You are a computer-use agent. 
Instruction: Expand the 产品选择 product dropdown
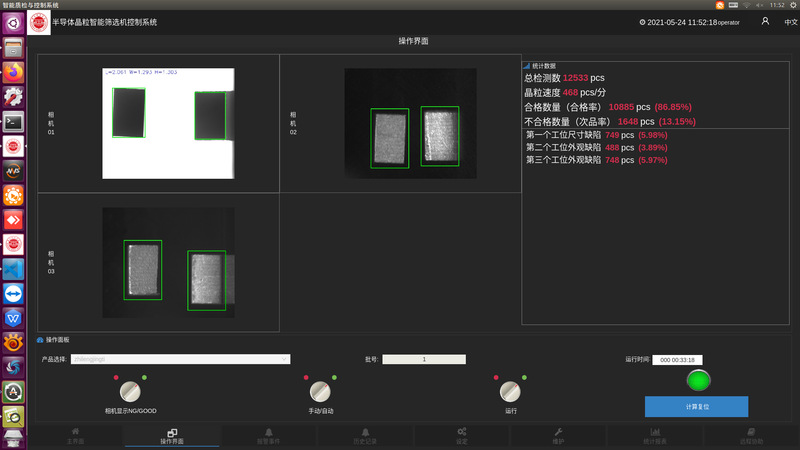[180, 358]
